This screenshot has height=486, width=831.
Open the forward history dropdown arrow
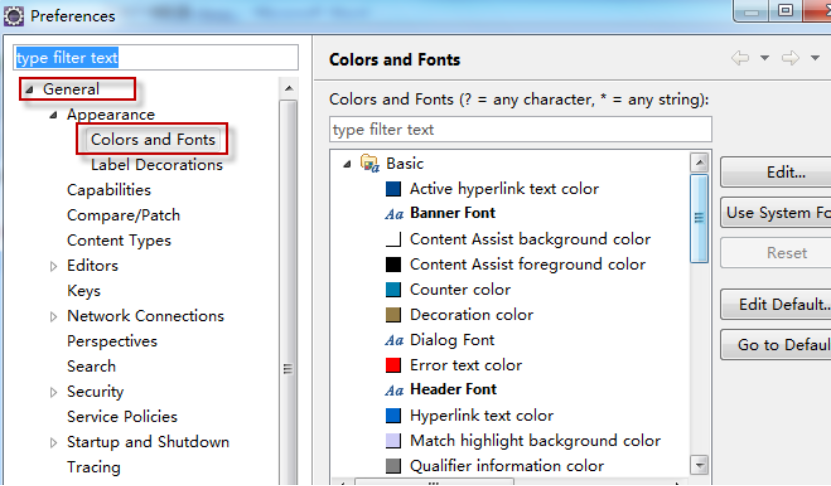[x=815, y=58]
